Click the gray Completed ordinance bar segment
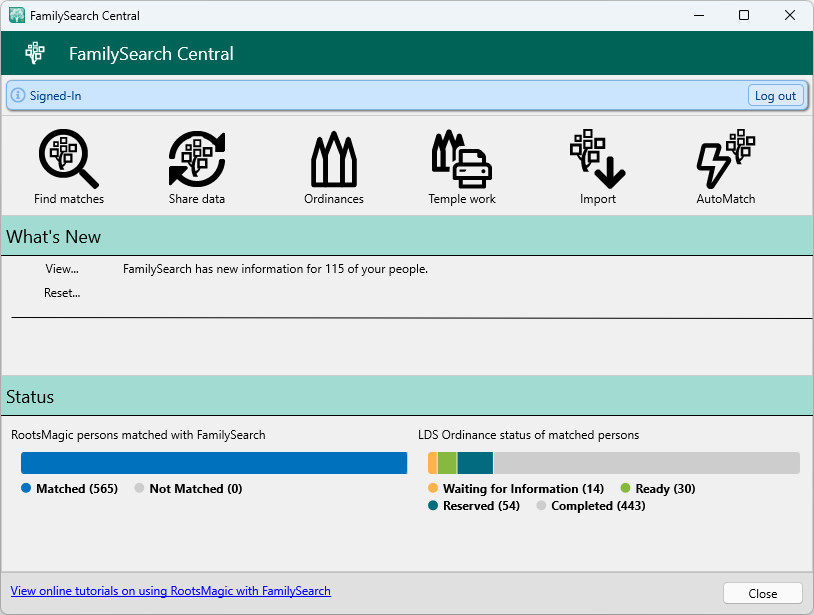 click(645, 463)
